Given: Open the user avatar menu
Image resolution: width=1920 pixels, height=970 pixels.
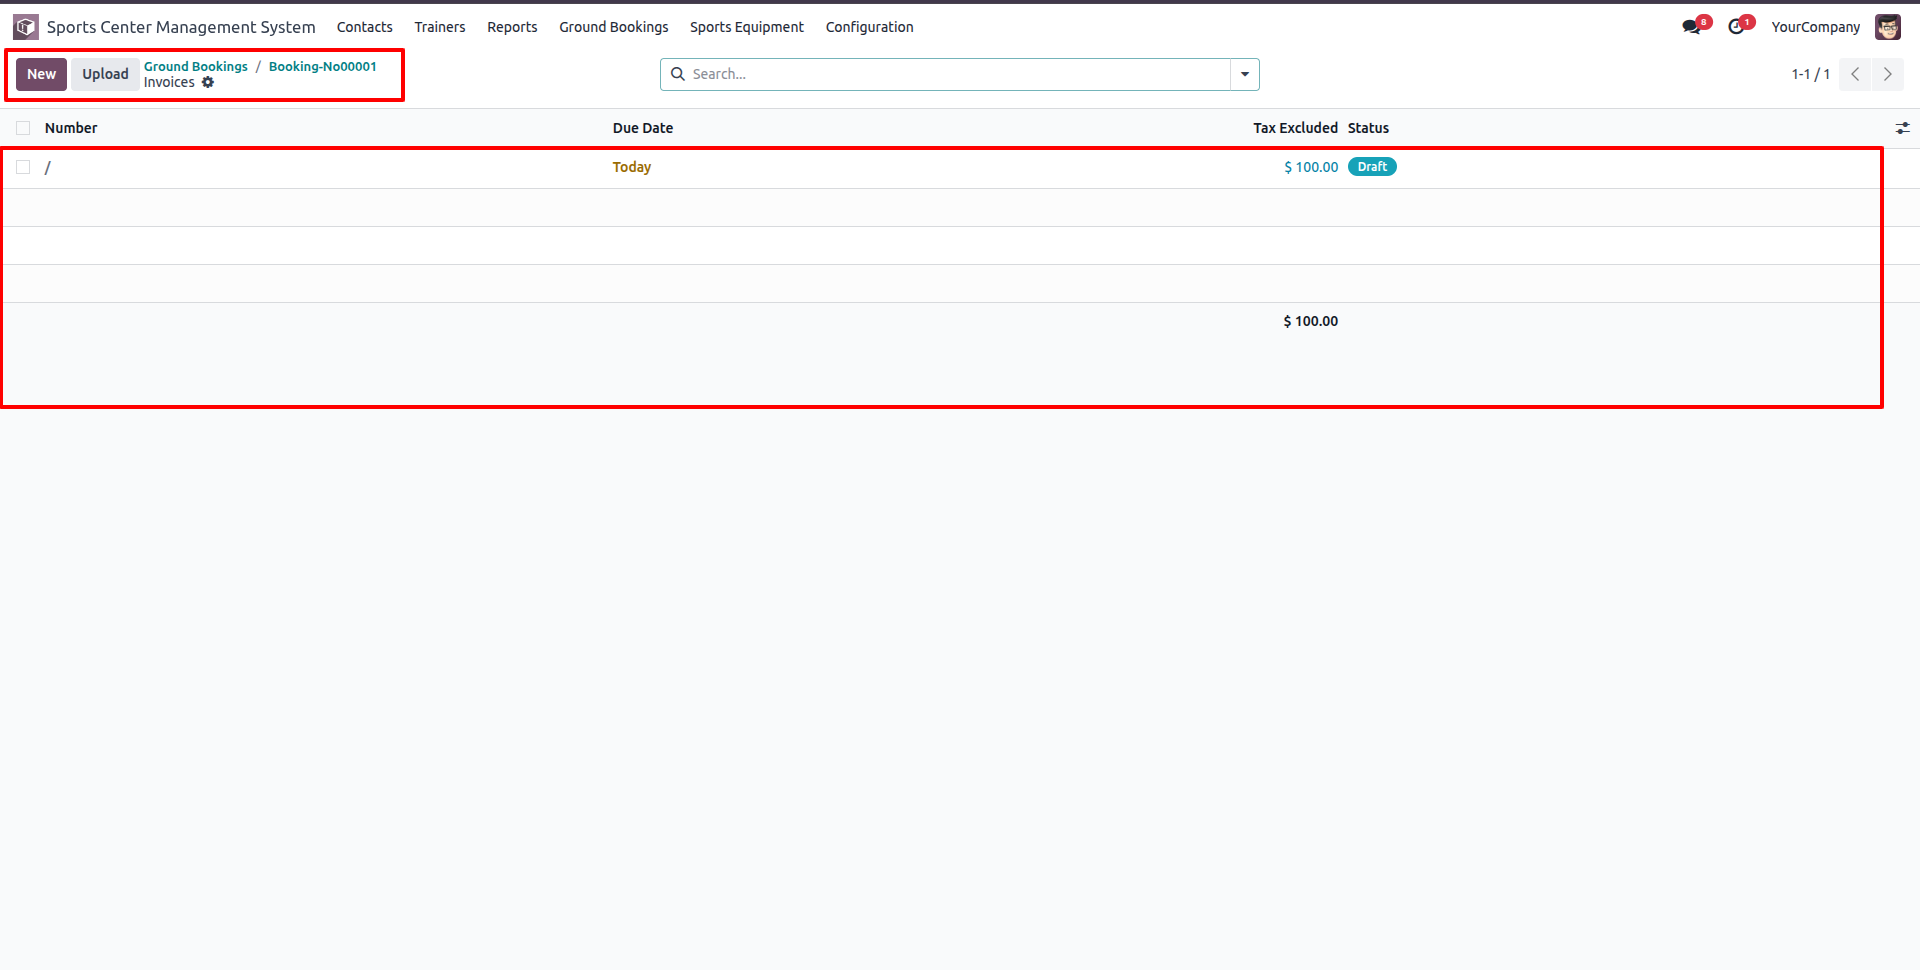Looking at the screenshot, I should 1888,27.
